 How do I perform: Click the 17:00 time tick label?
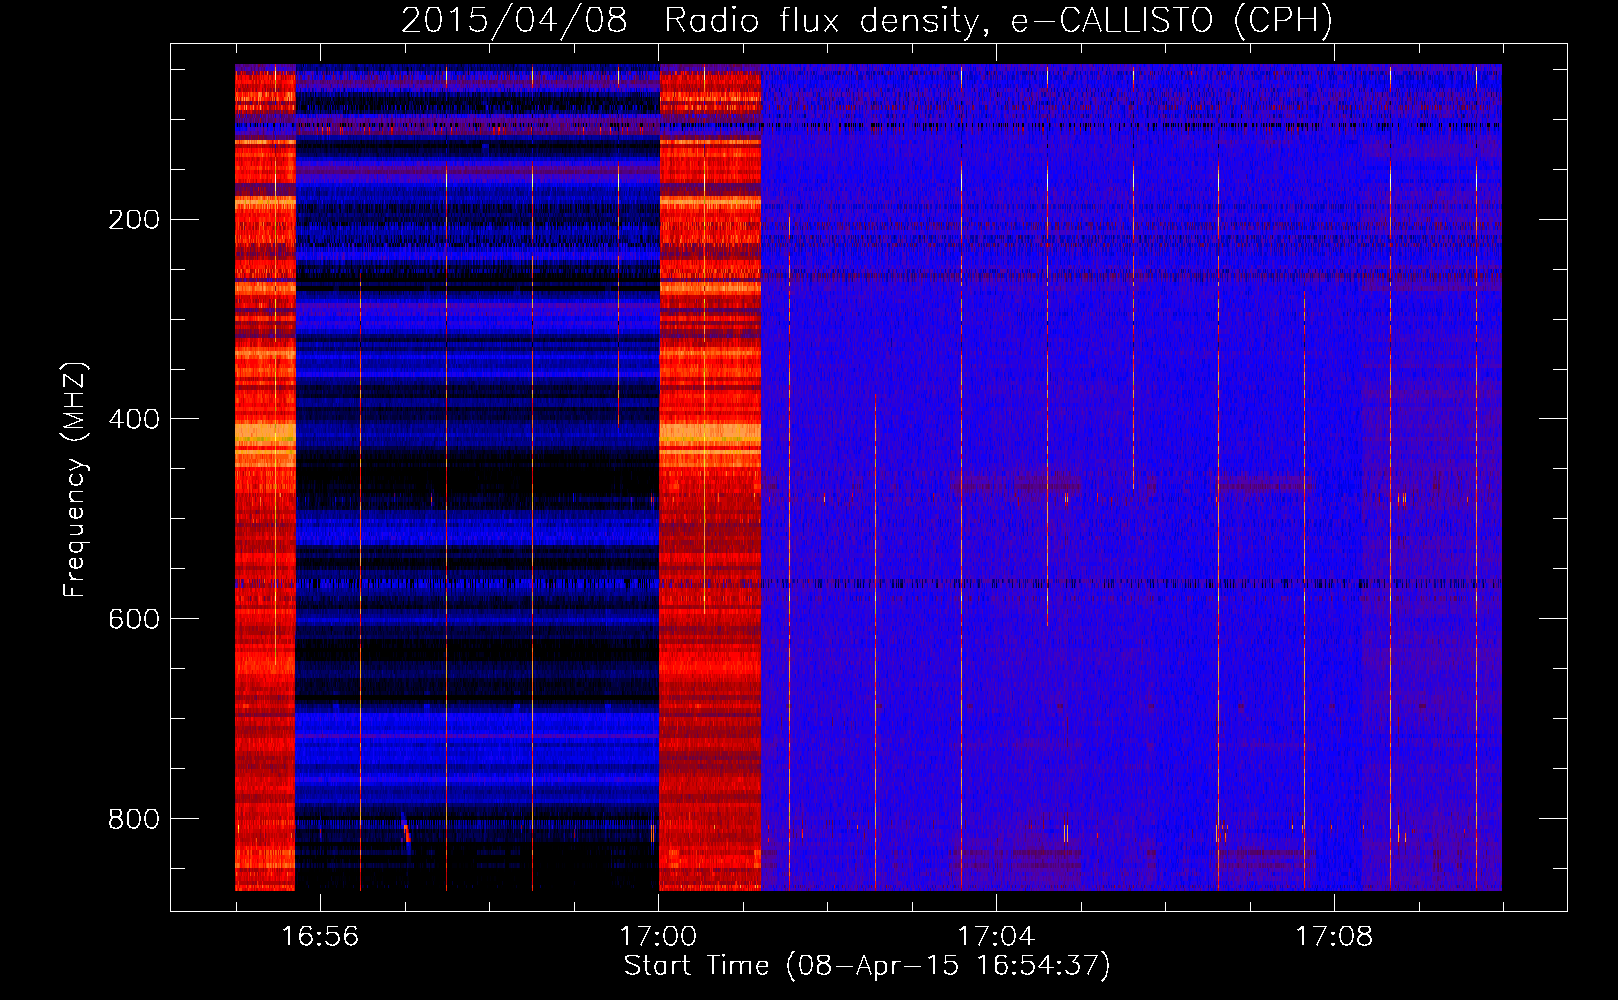click(658, 937)
